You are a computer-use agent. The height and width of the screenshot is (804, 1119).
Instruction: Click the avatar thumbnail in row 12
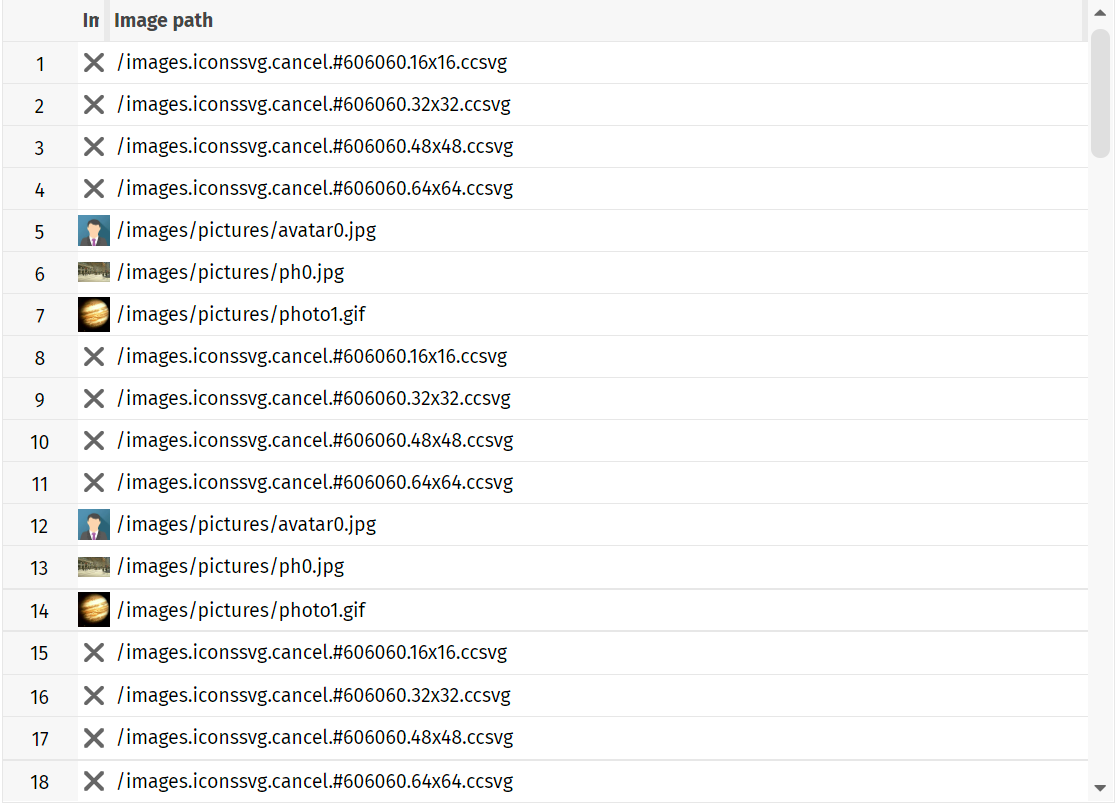(94, 525)
